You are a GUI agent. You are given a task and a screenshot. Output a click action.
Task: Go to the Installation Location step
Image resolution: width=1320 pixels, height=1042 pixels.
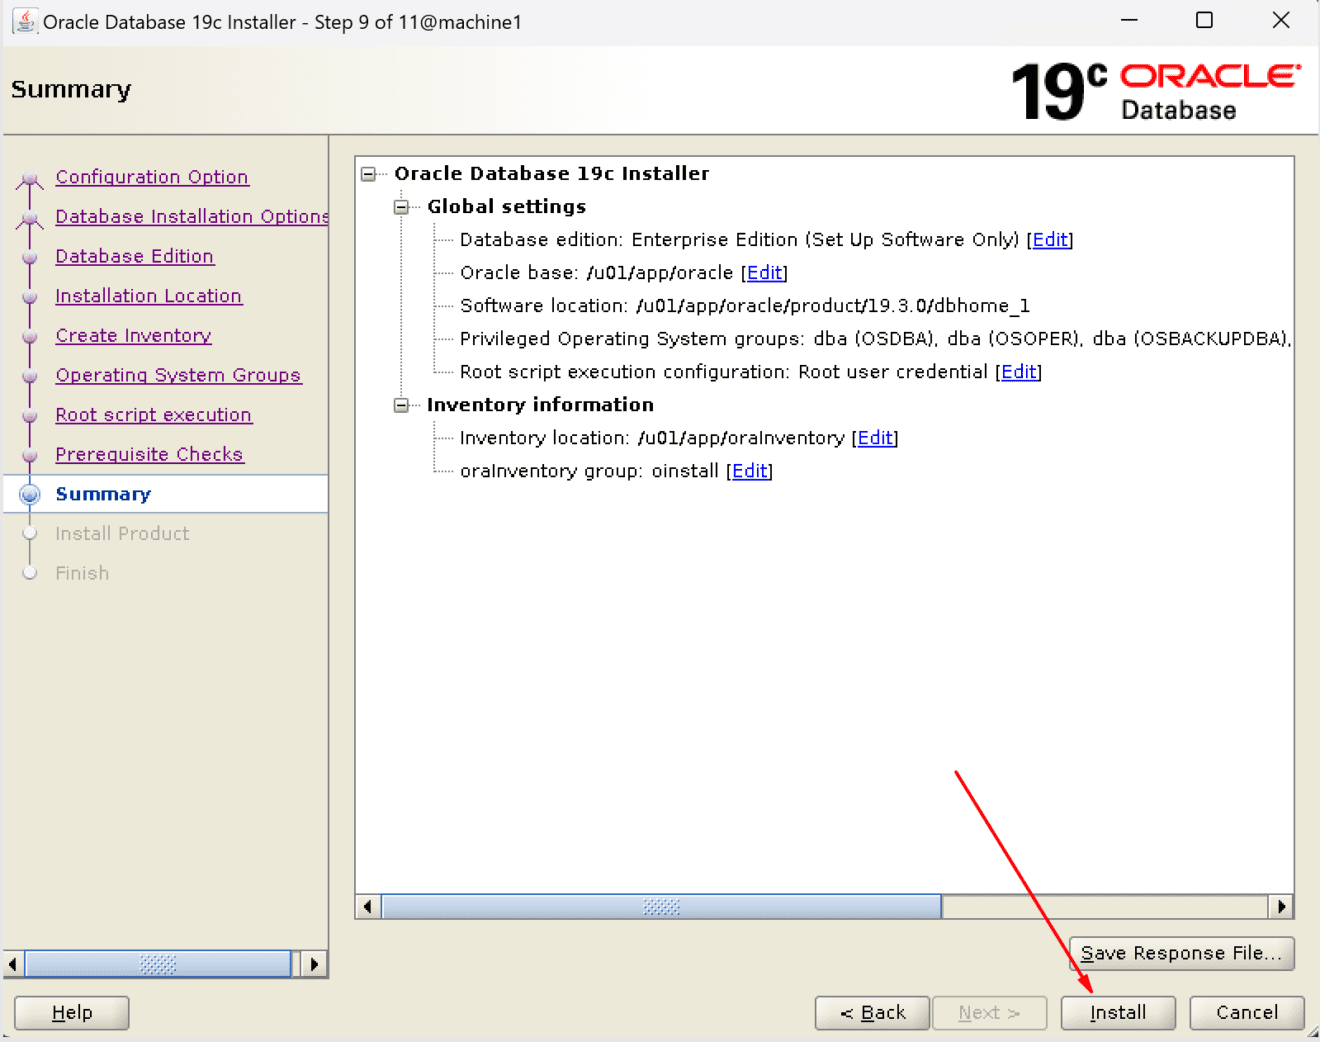(x=148, y=296)
